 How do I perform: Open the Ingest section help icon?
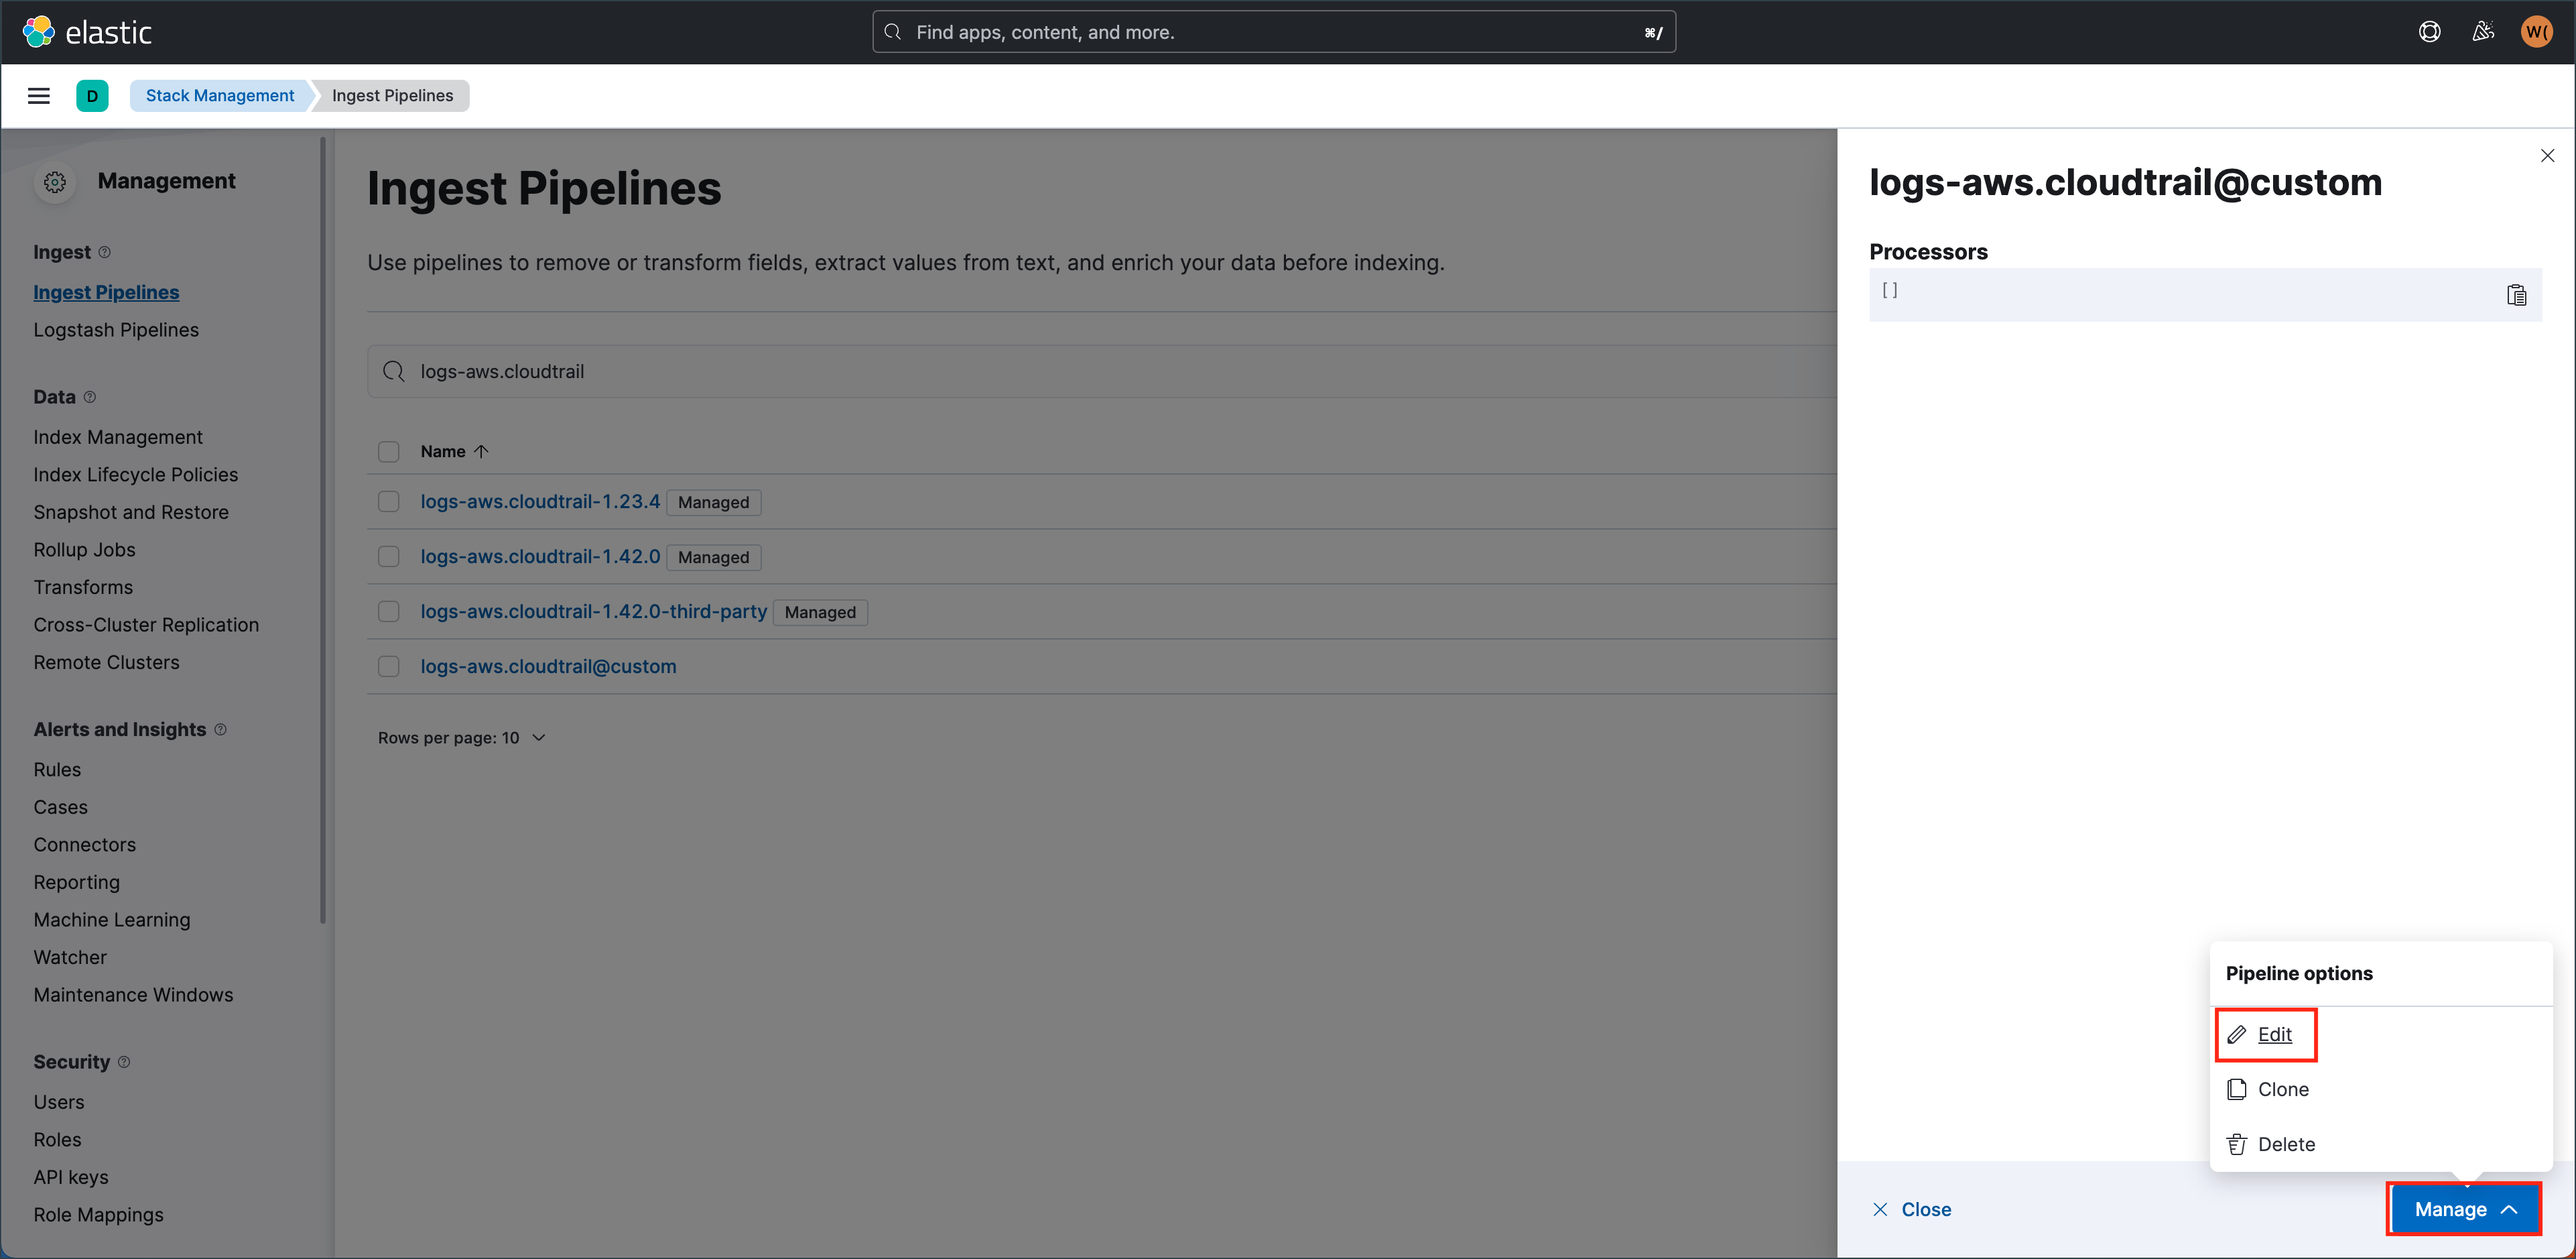[x=105, y=252]
